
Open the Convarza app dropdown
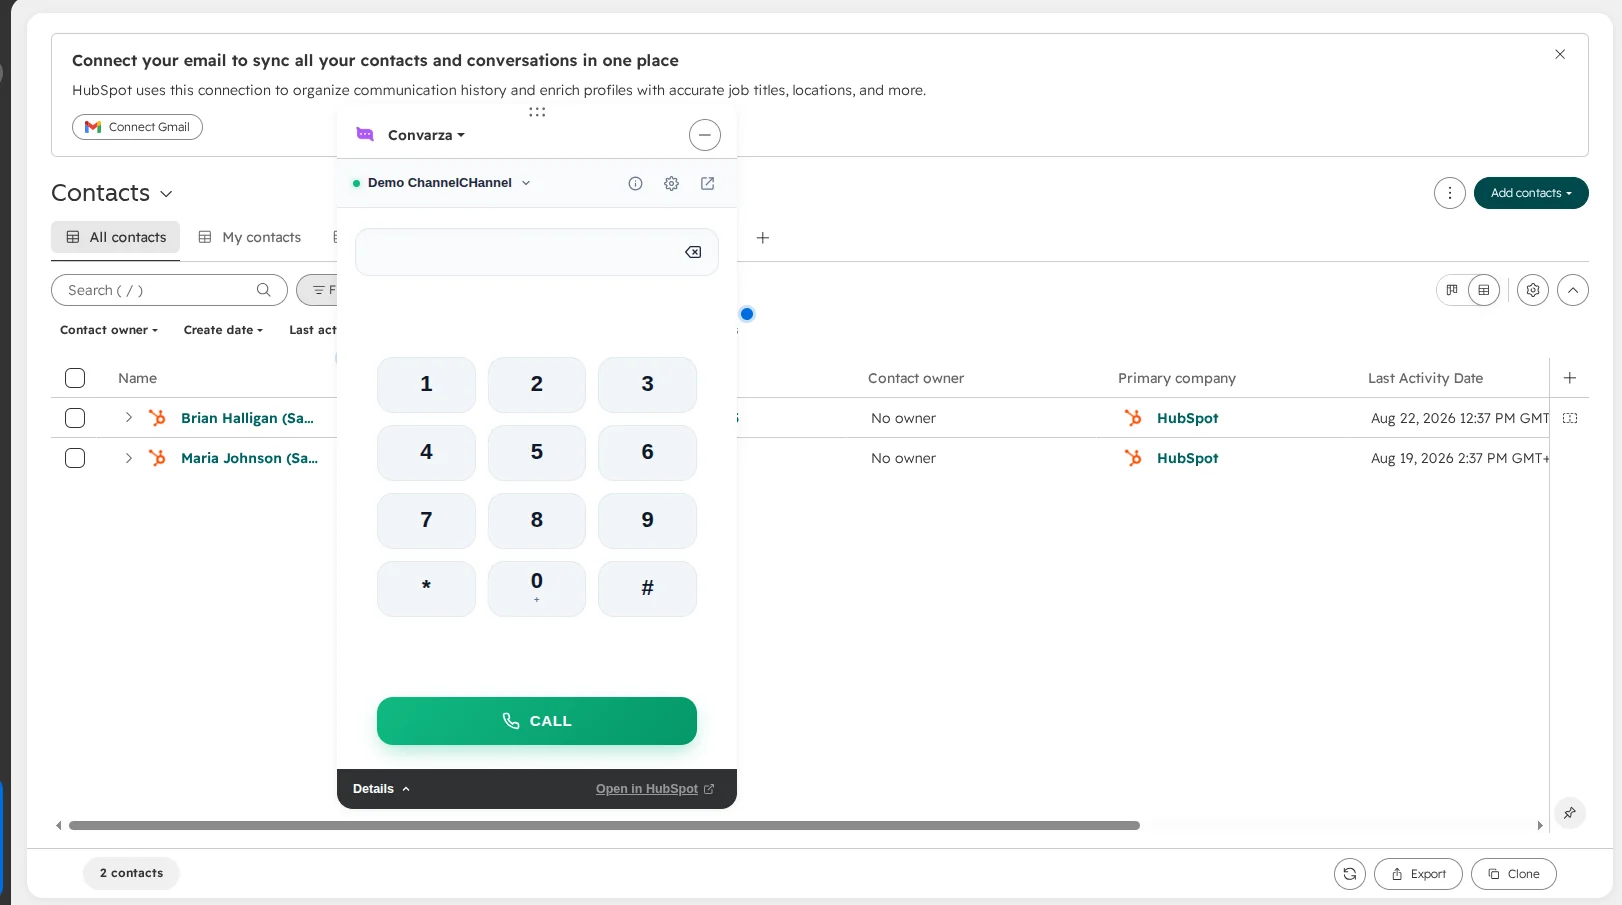(x=426, y=135)
